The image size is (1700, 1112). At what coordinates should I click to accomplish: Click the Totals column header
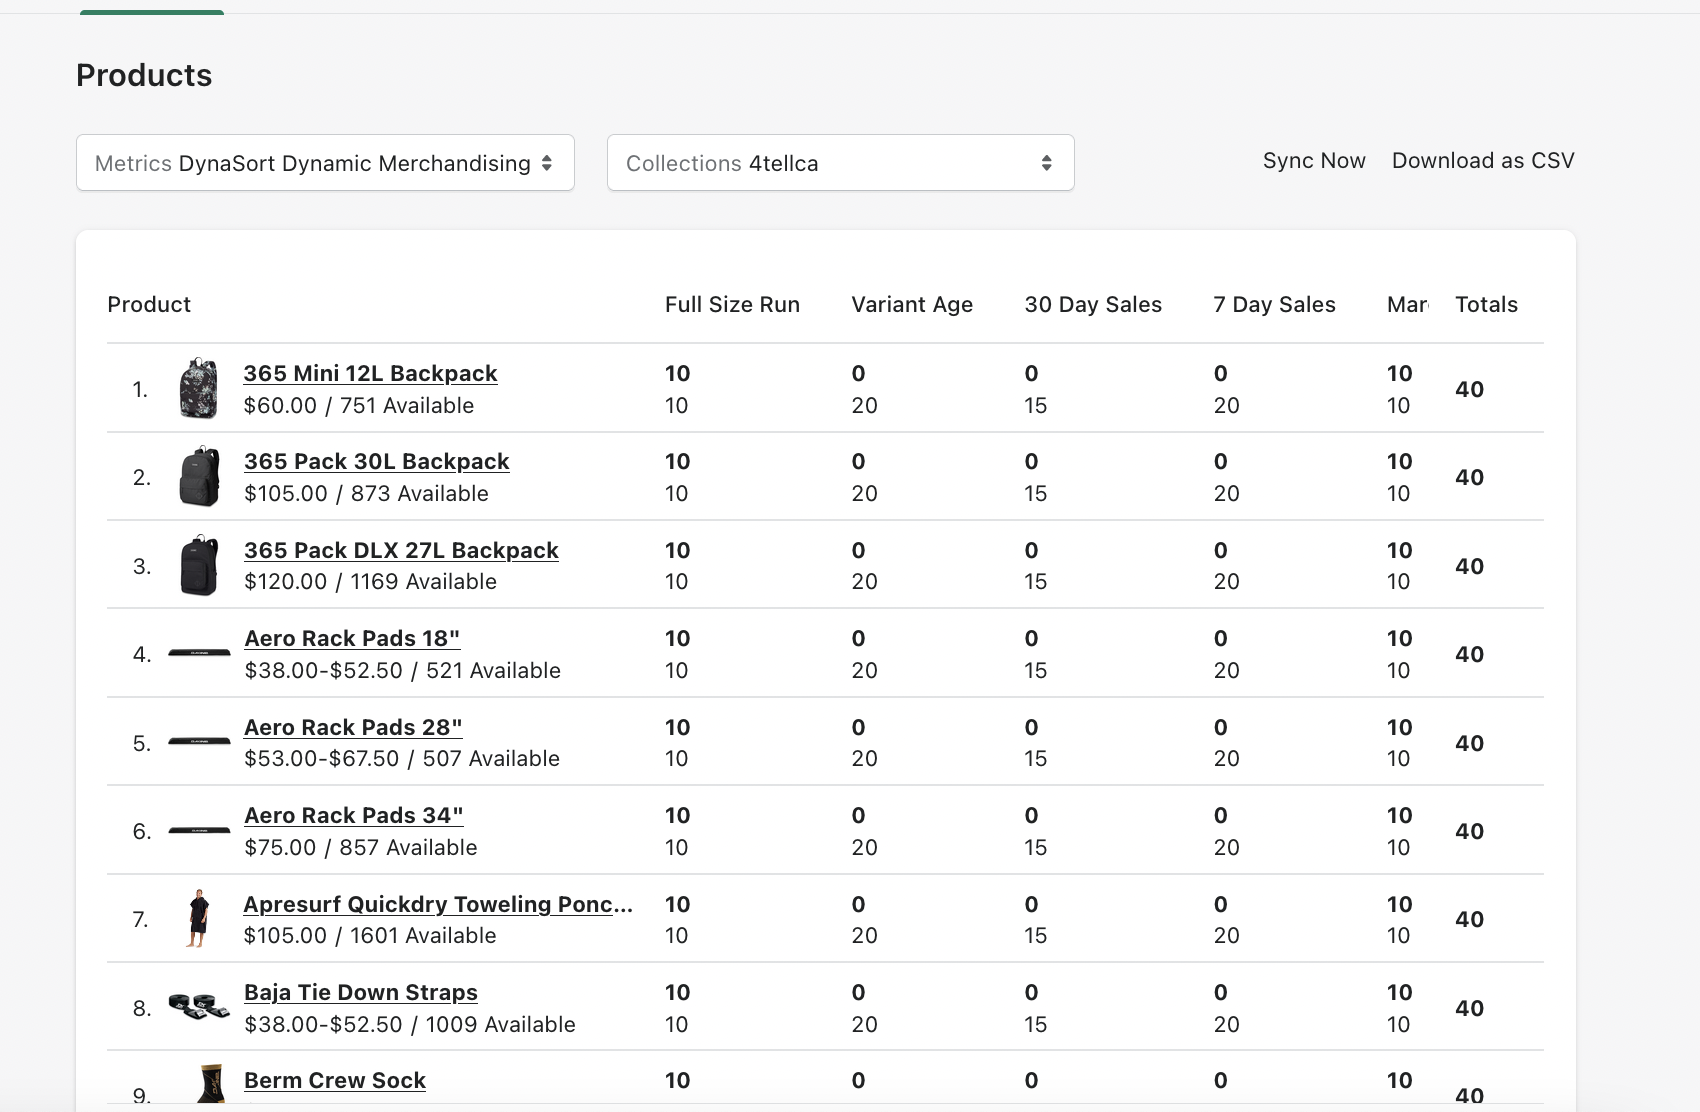point(1486,305)
